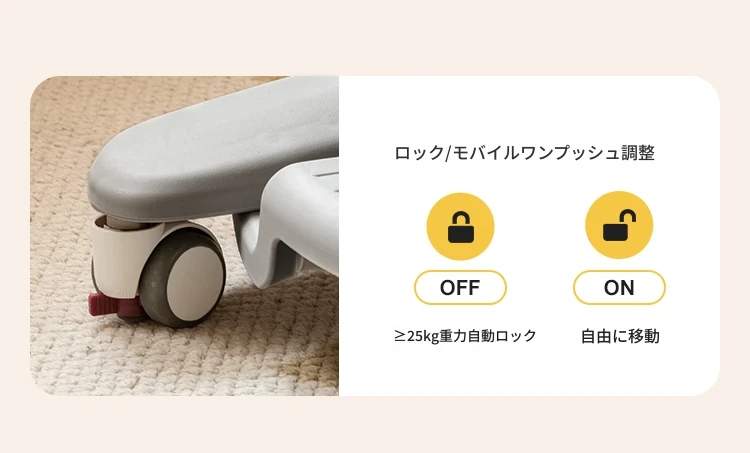This screenshot has width=750, height=453.
Task: Click the caster swivel stem under base
Action: (121, 221)
